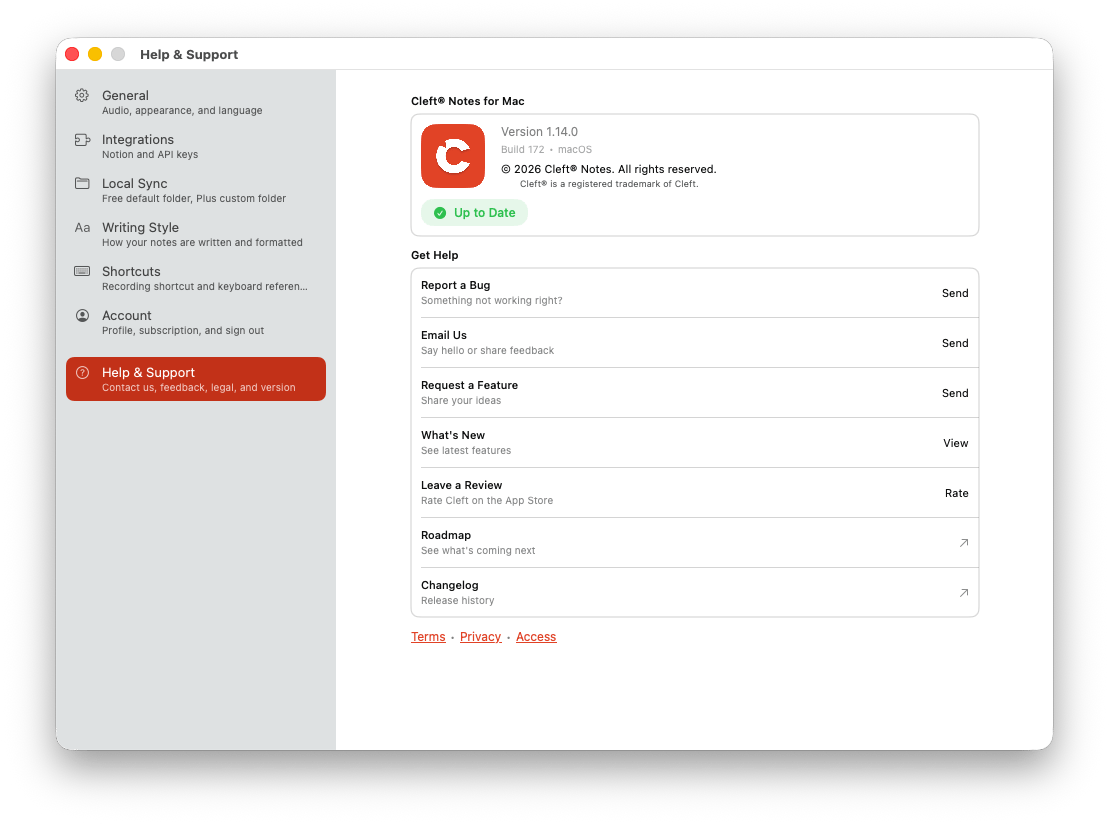The image size is (1109, 824).
Task: Open Changelog via its external arrow icon
Action: click(963, 593)
